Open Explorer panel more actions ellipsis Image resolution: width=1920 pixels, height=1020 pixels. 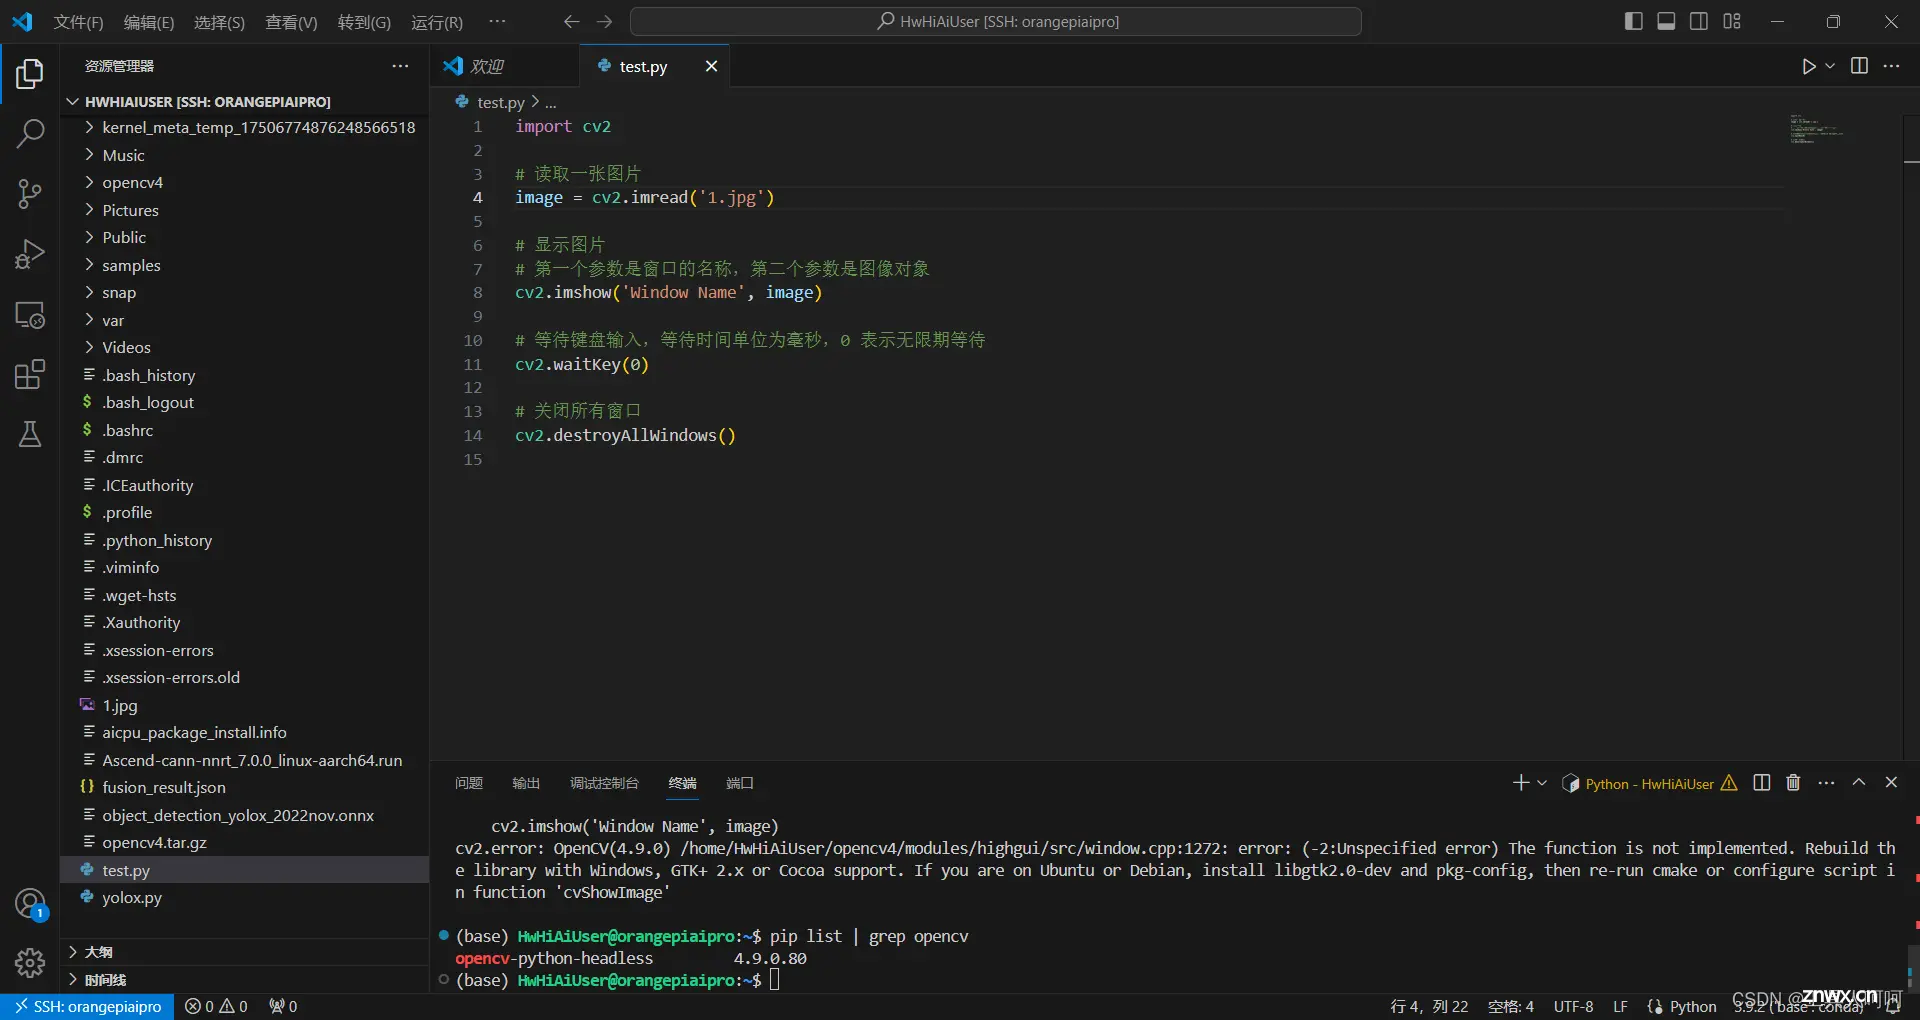click(400, 66)
